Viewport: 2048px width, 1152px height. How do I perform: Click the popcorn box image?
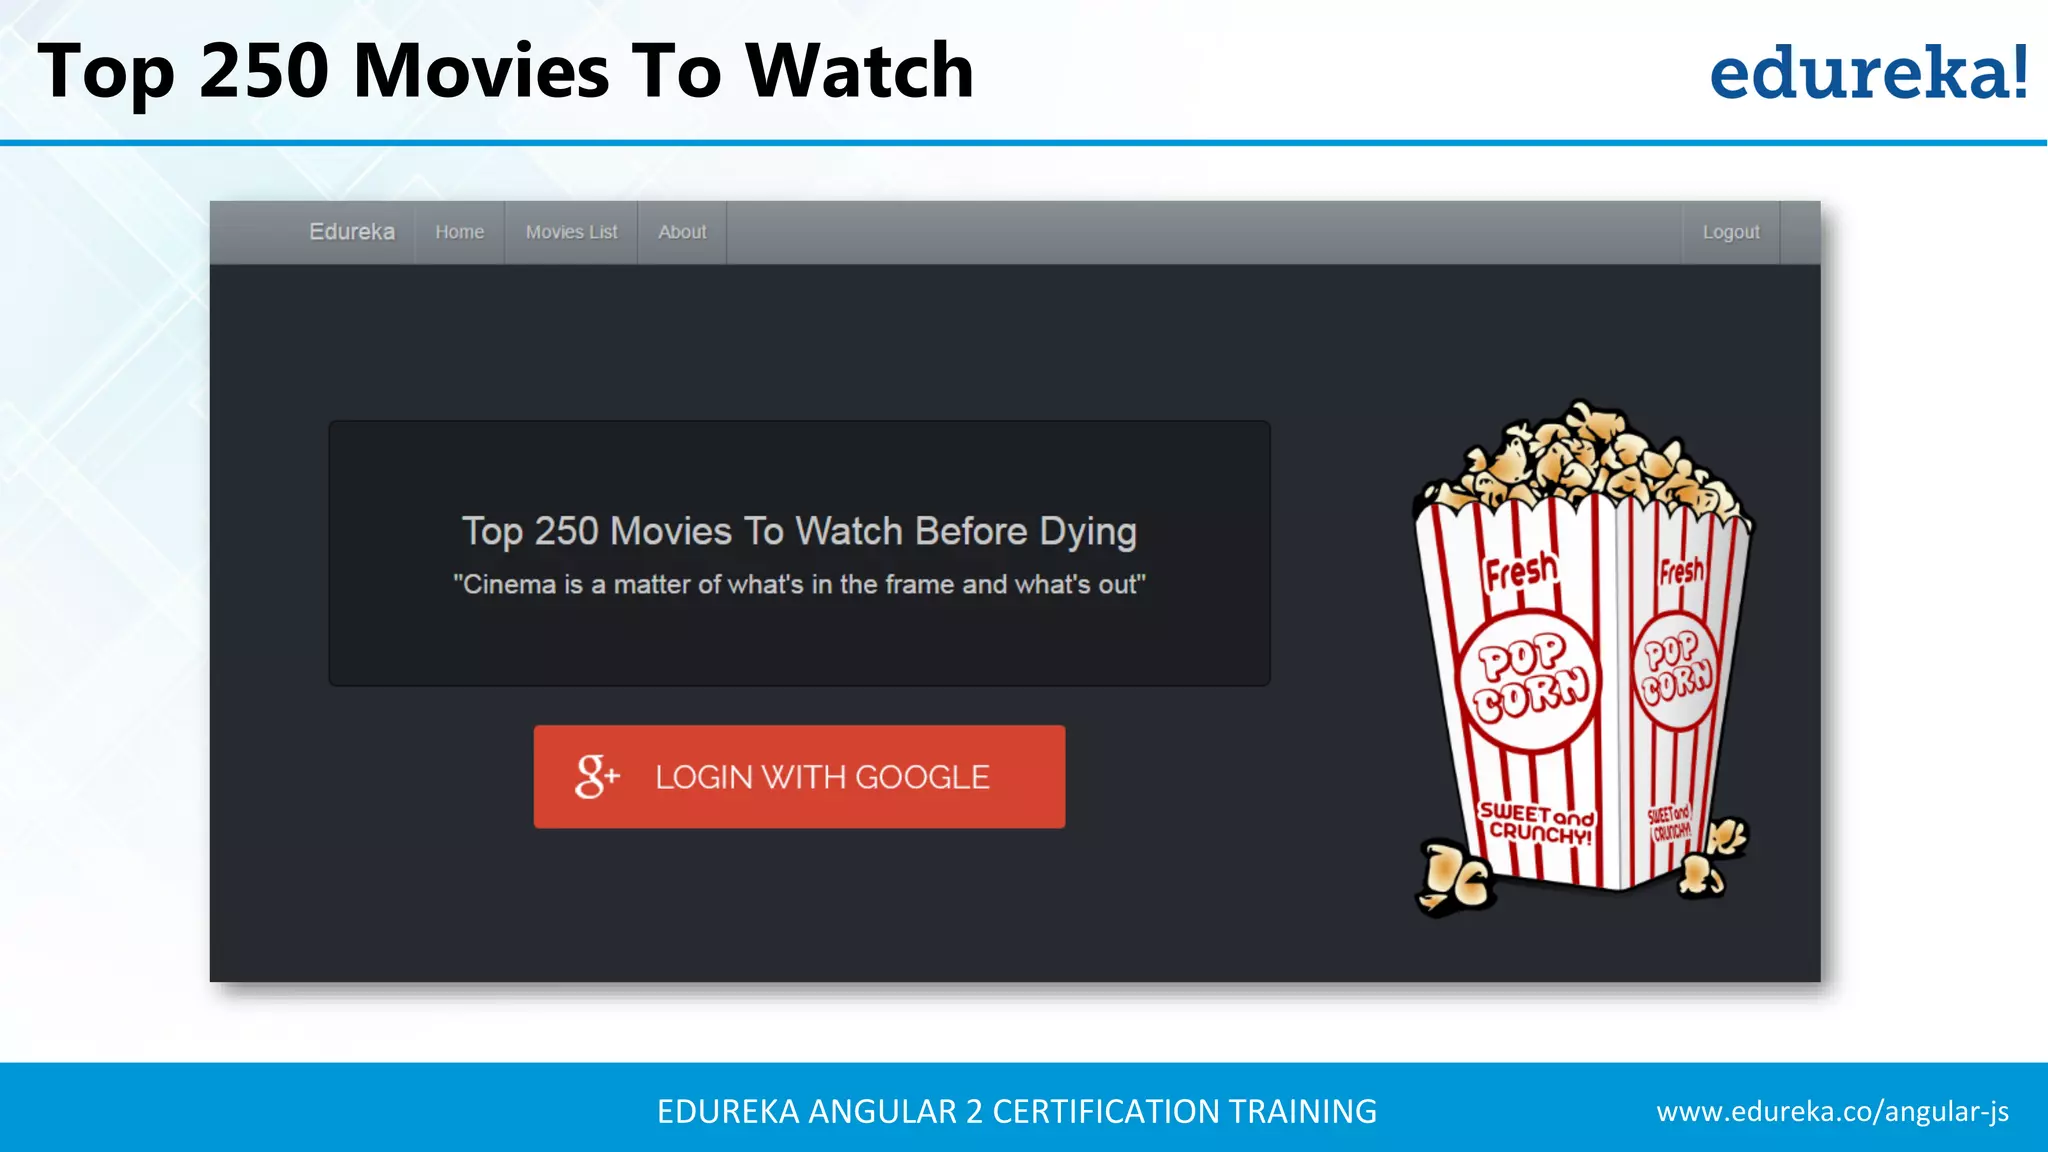point(1583,658)
